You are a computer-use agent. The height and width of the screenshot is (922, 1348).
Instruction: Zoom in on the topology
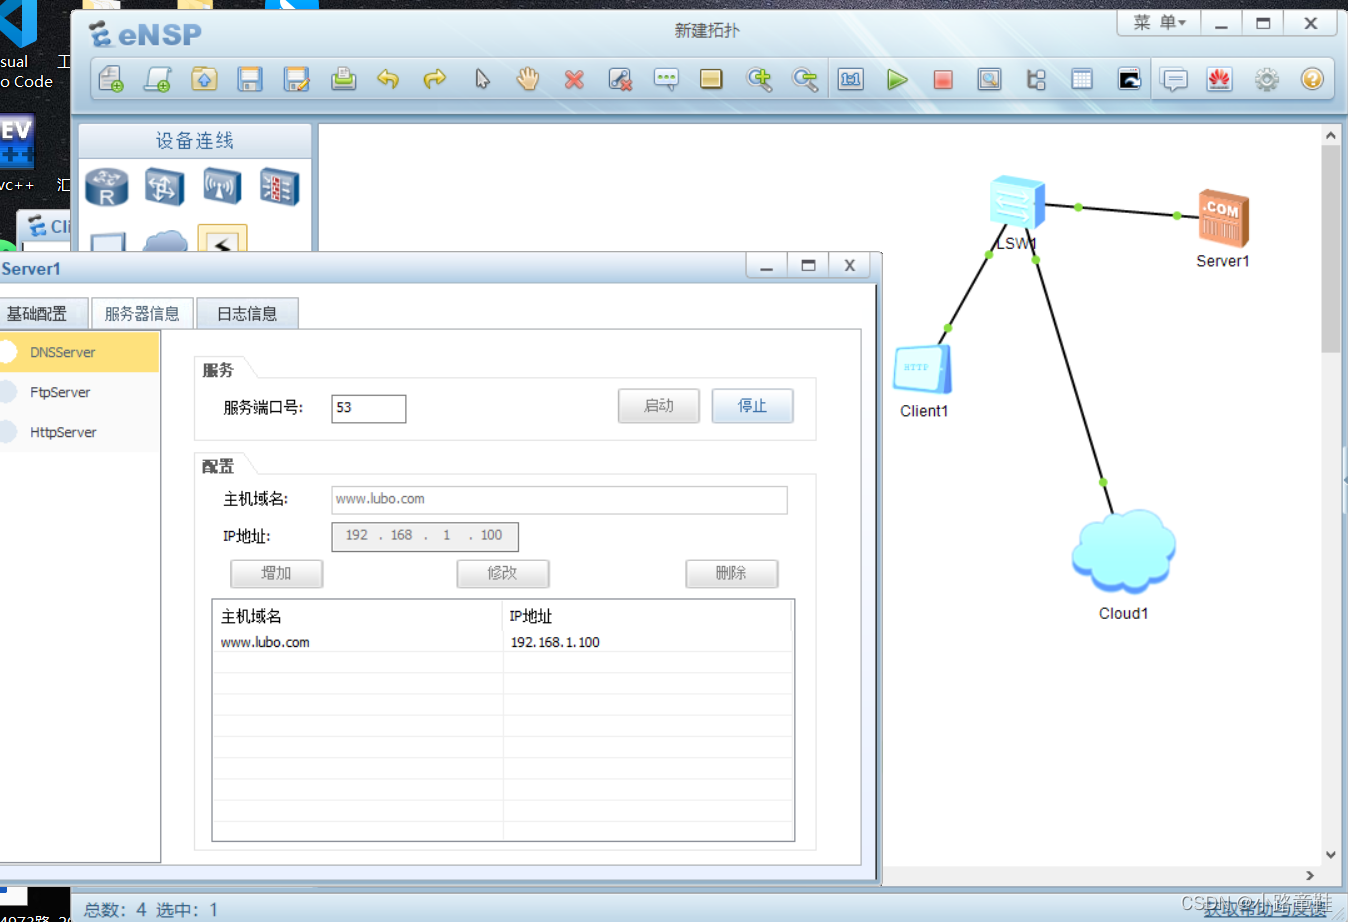pyautogui.click(x=759, y=79)
